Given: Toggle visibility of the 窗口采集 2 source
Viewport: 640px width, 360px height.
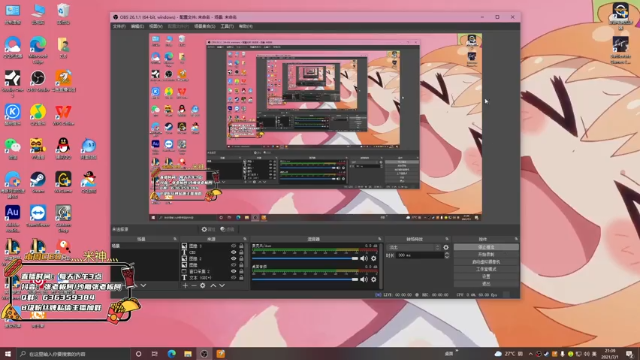Looking at the screenshot, I should [233, 271].
